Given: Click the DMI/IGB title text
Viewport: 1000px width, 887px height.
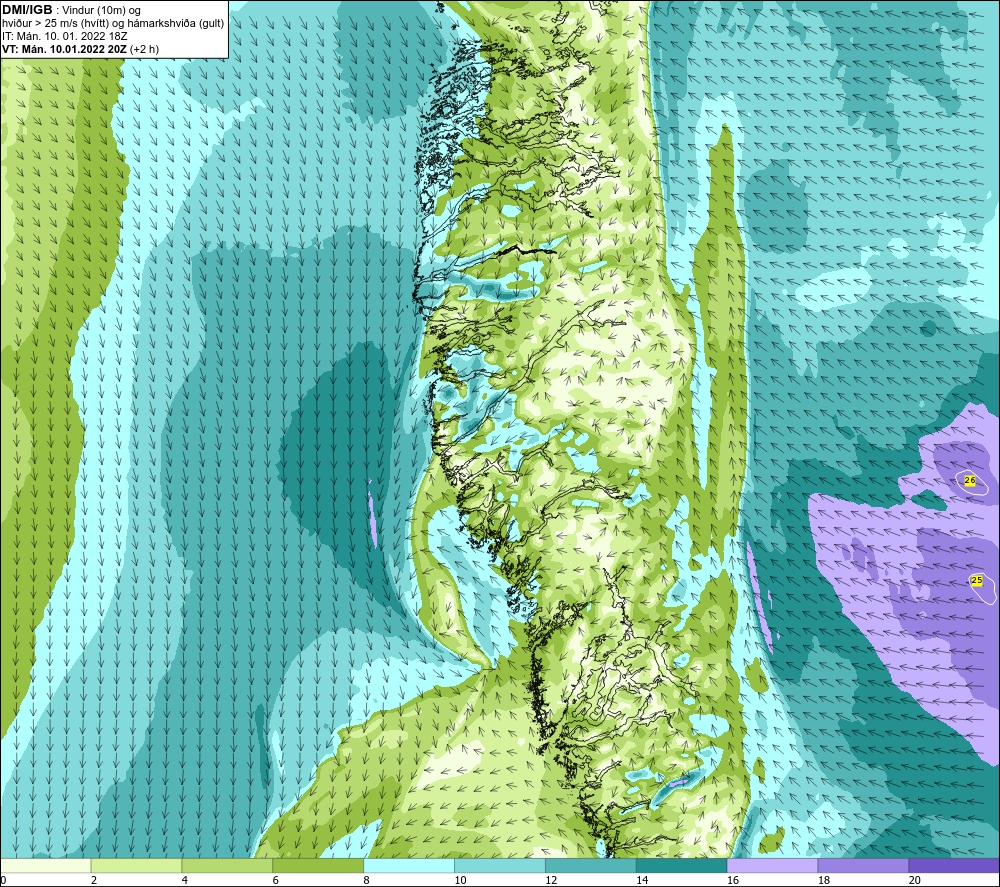Looking at the screenshot, I should 27,10.
